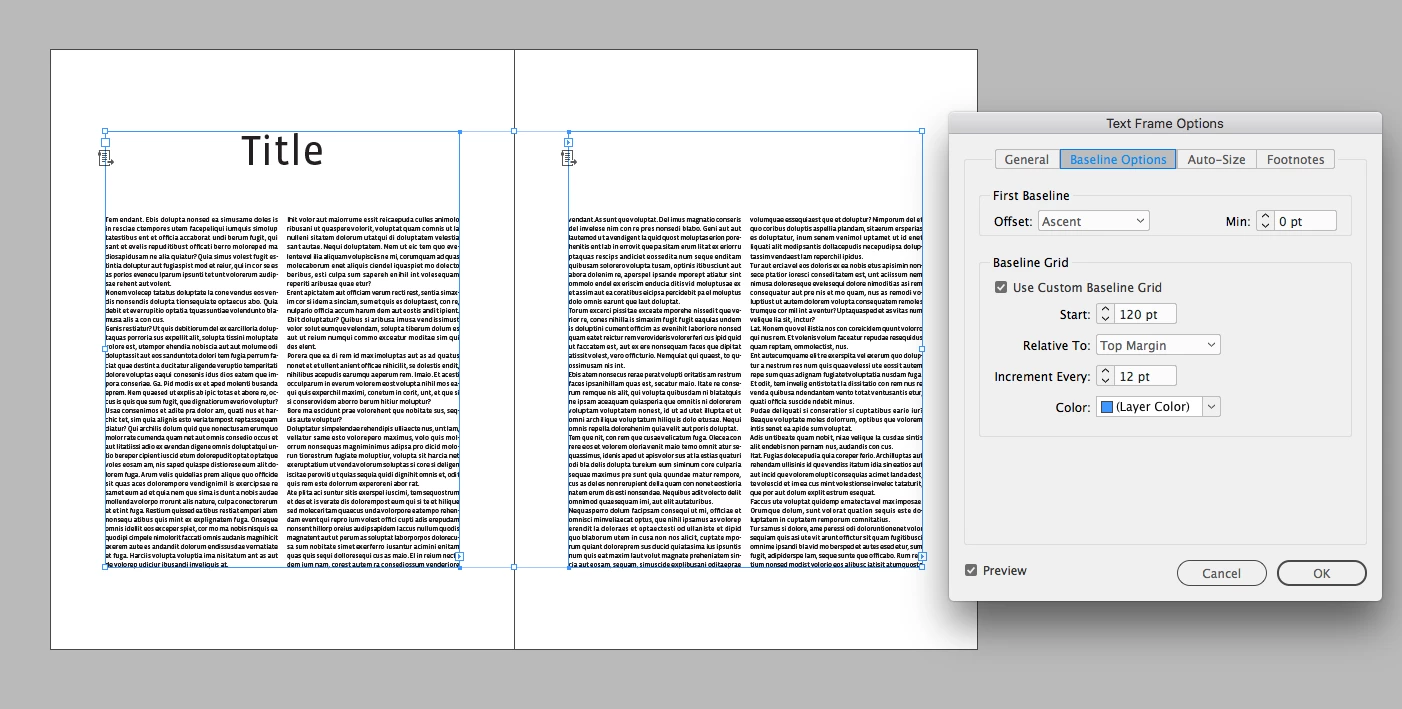Screen dimensions: 1402x709
Task: Click the Increment Every stepper arrows
Action: coord(1105,376)
